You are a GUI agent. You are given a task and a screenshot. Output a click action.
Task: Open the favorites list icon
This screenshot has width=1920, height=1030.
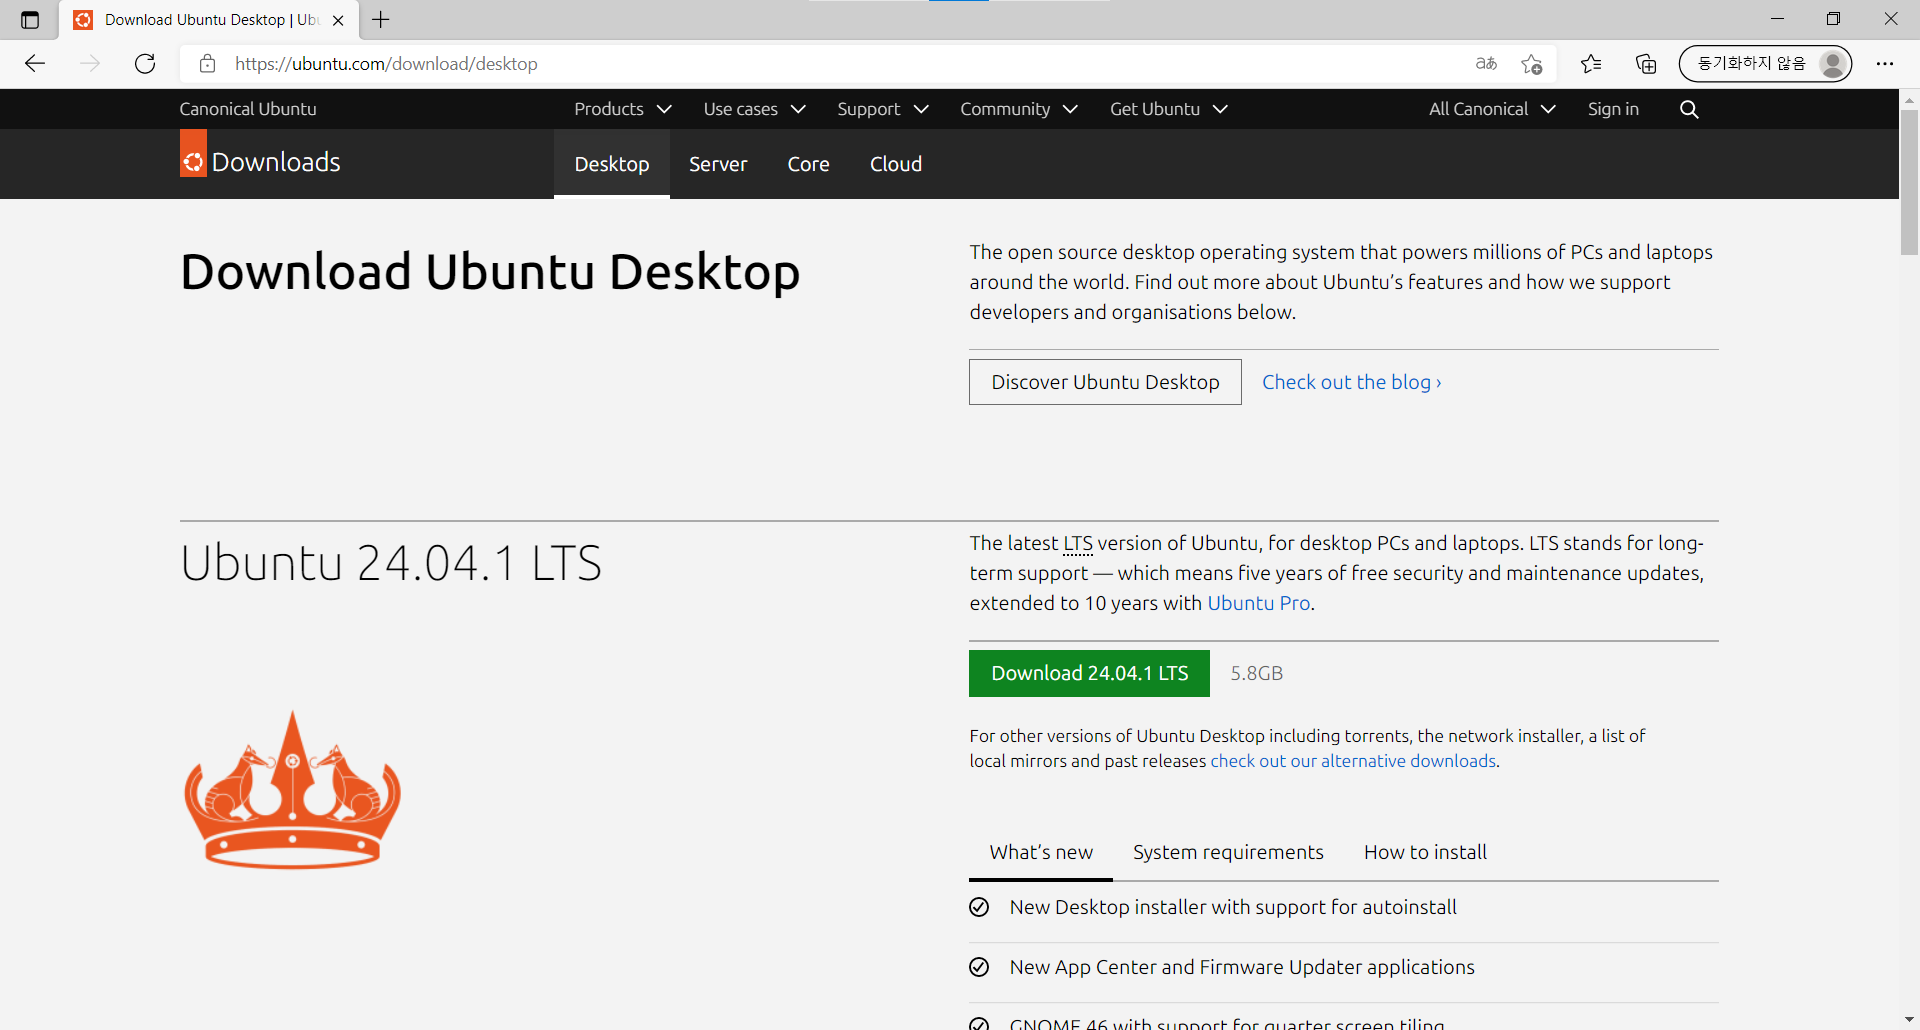pos(1591,64)
